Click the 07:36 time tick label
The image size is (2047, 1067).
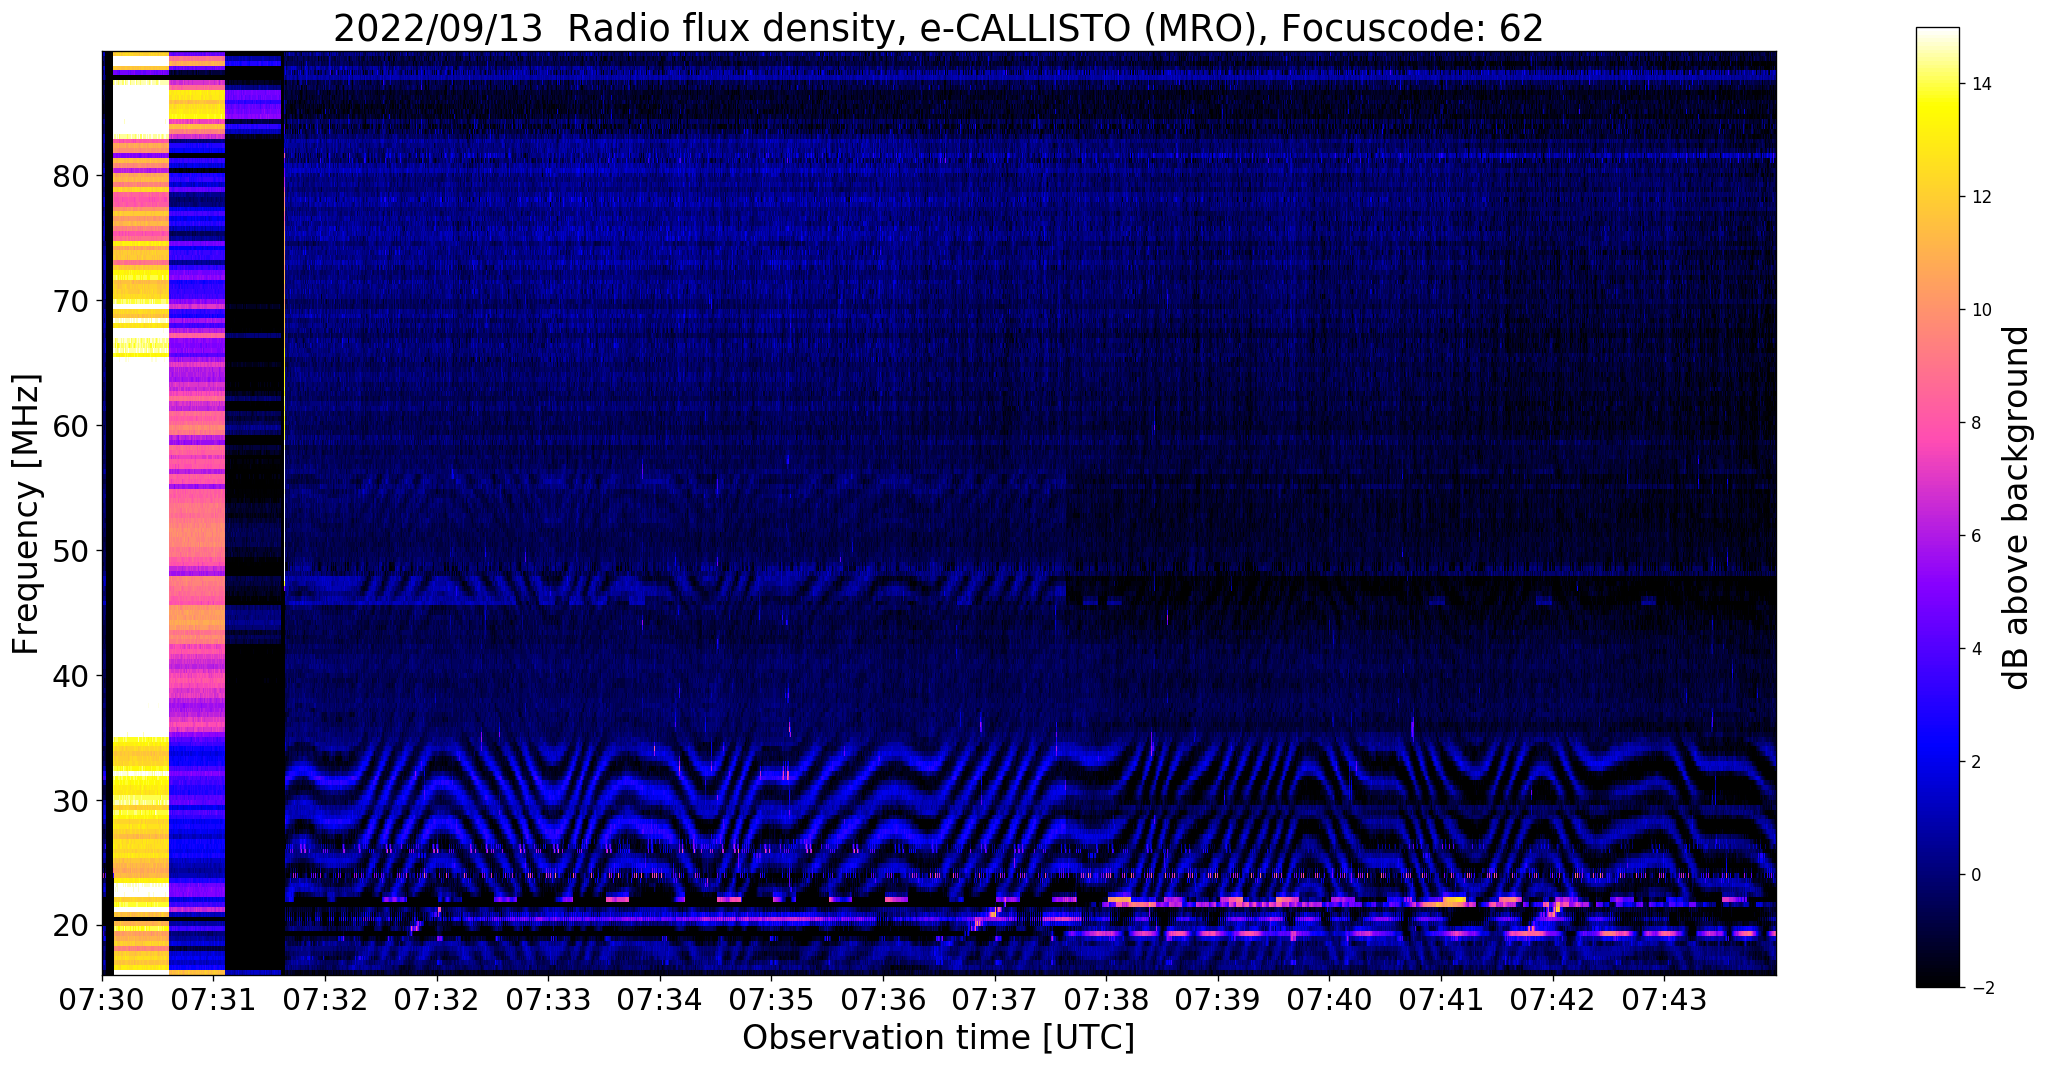883,999
